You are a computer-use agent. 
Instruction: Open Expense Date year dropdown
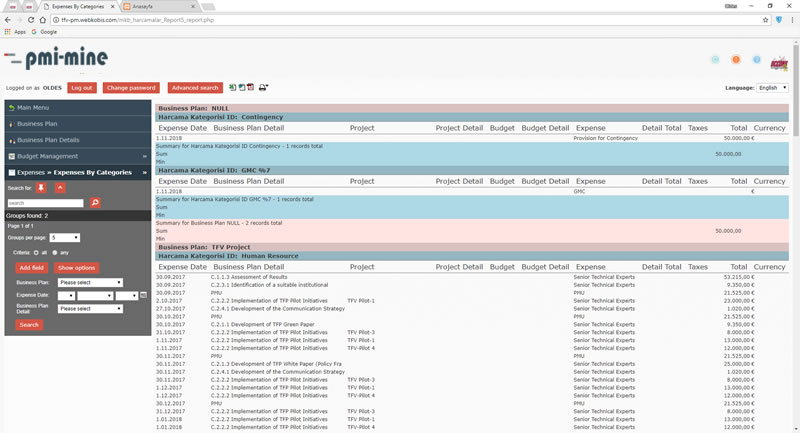coord(127,295)
